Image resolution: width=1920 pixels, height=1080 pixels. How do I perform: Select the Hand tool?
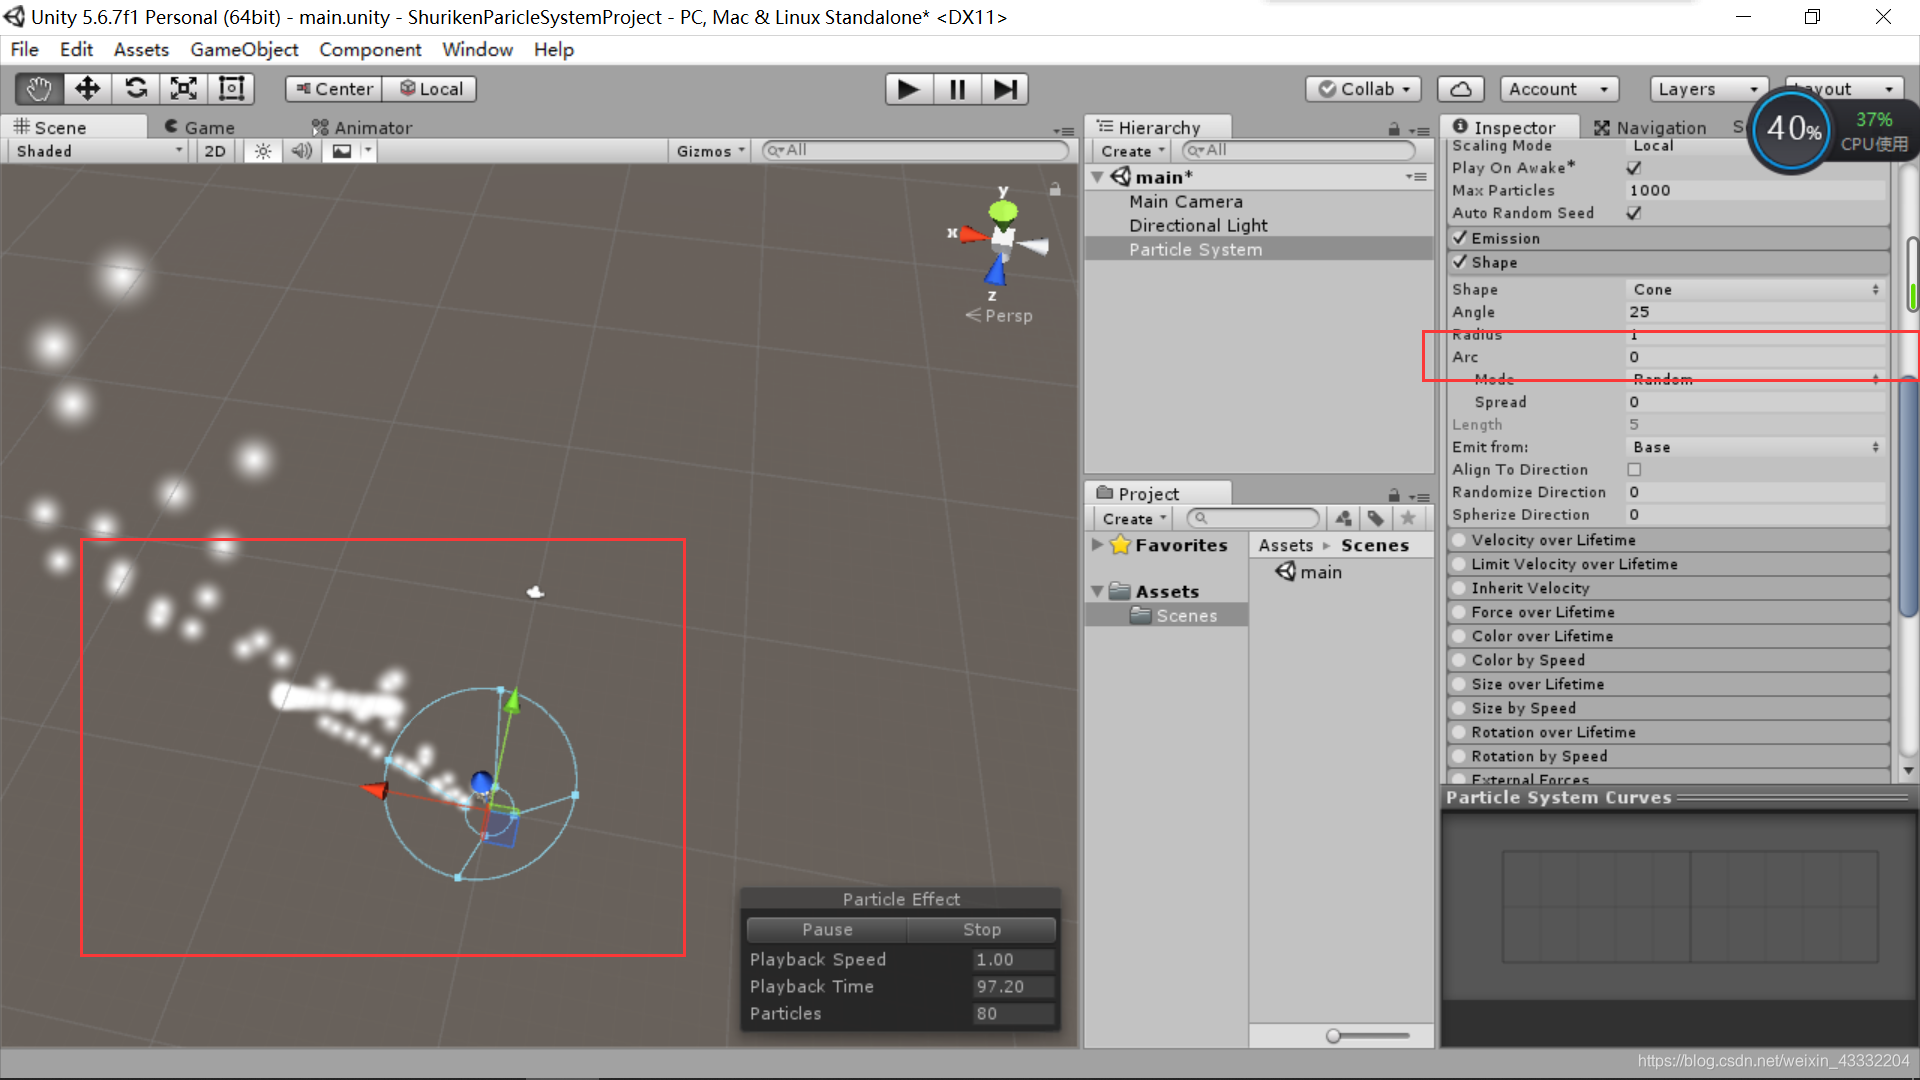click(39, 89)
